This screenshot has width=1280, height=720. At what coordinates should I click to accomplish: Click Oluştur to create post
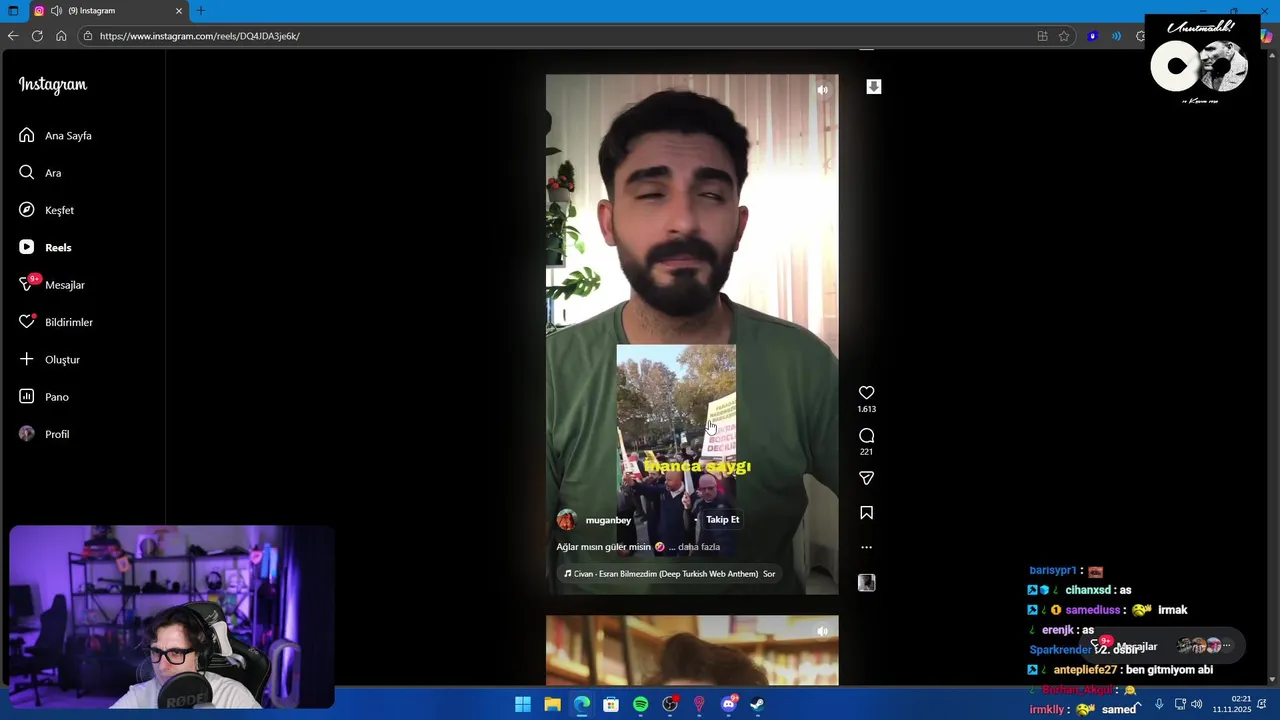[x=49, y=359]
